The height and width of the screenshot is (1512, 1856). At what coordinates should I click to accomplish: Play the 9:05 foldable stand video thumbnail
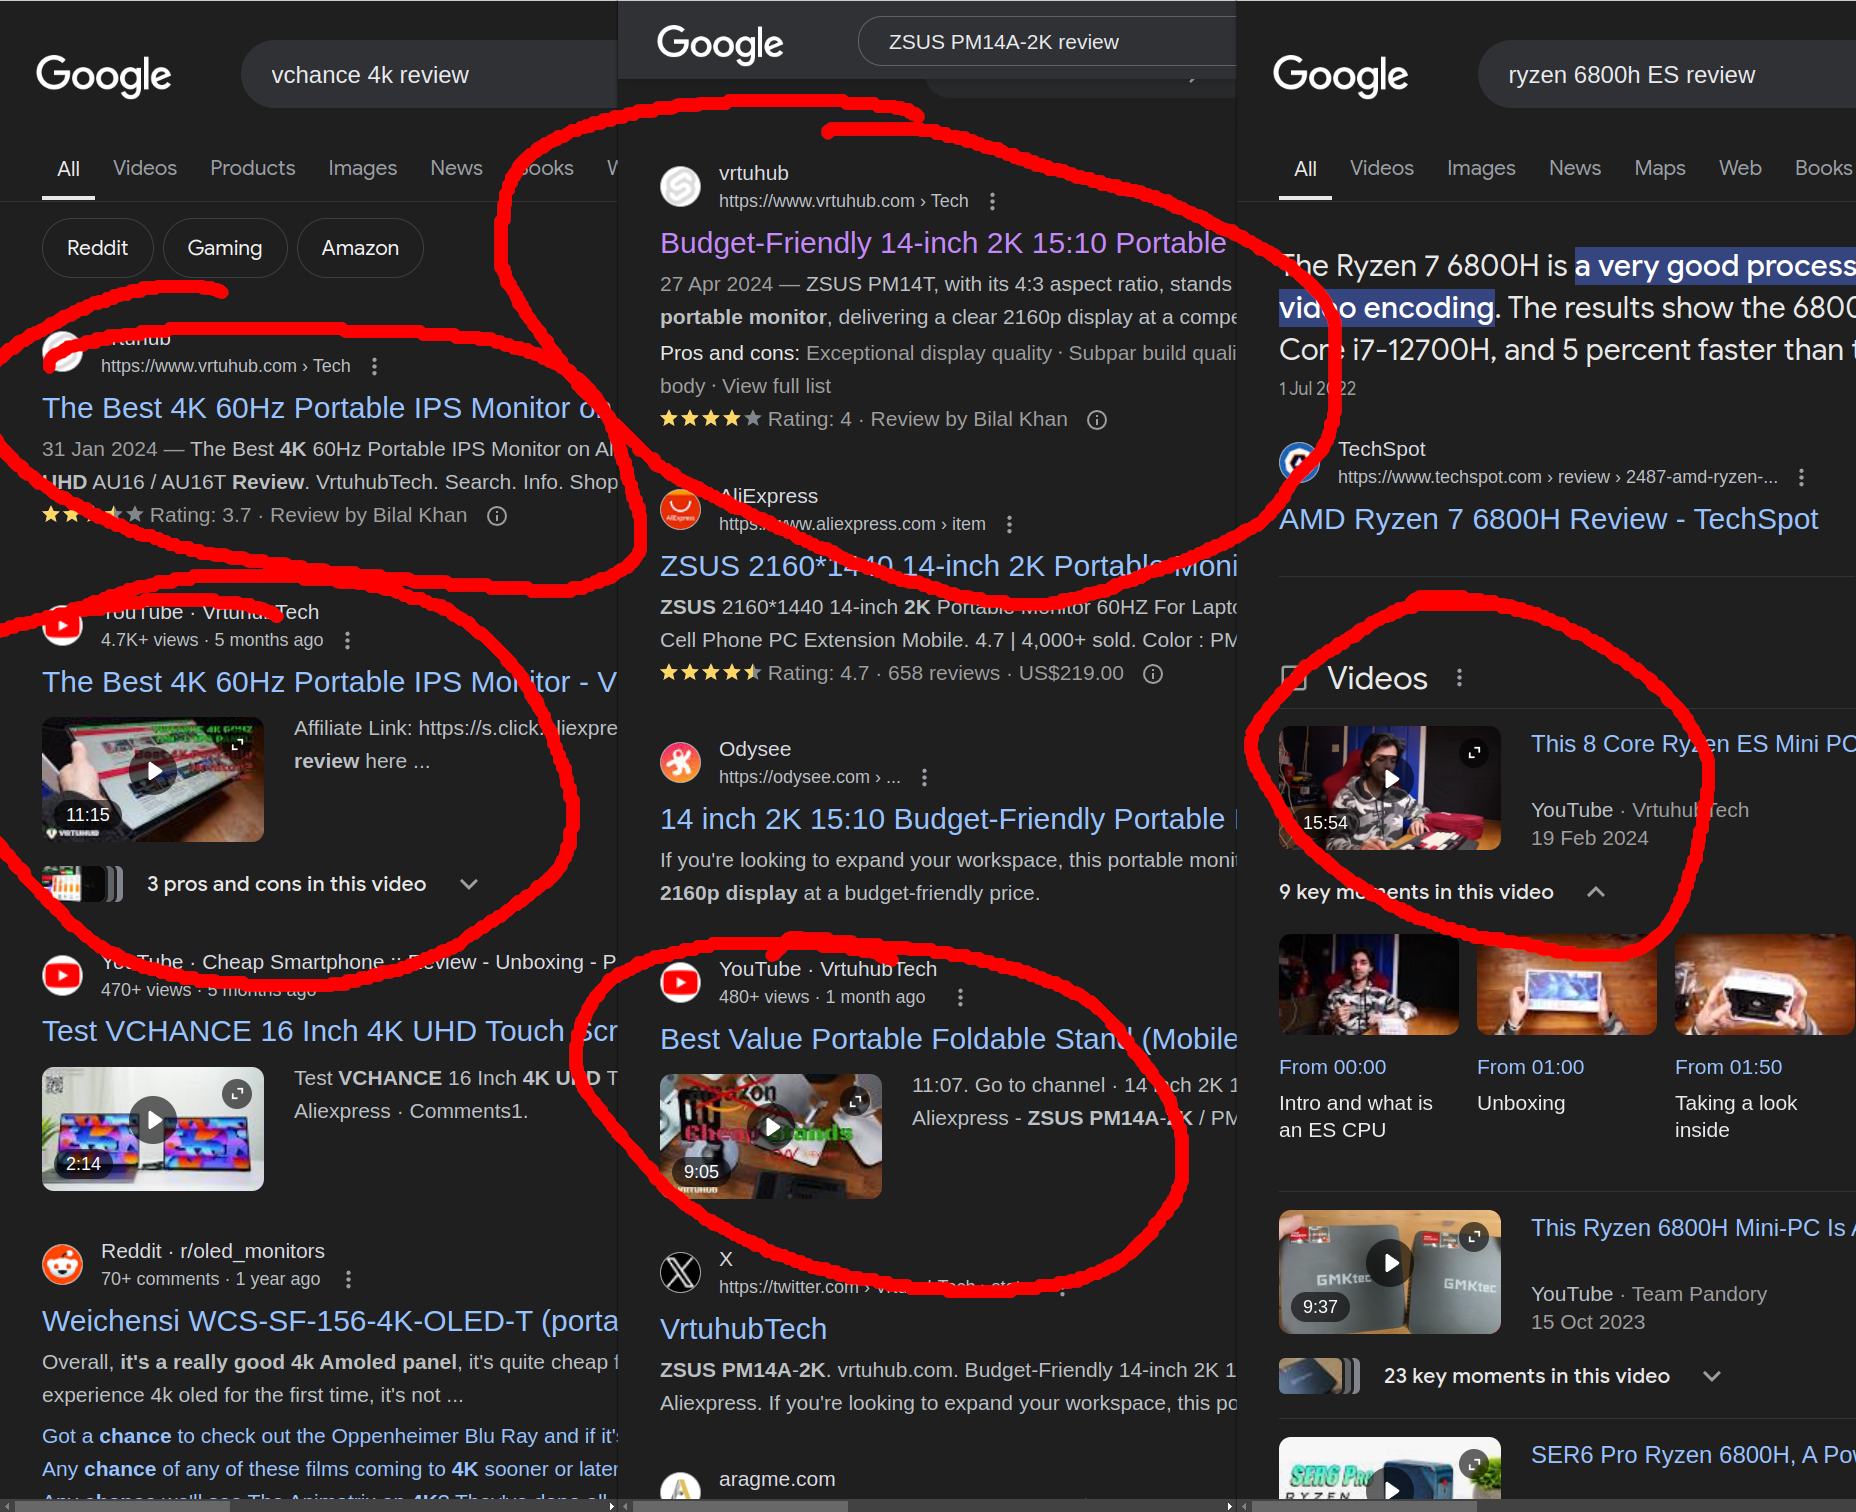click(x=771, y=1136)
